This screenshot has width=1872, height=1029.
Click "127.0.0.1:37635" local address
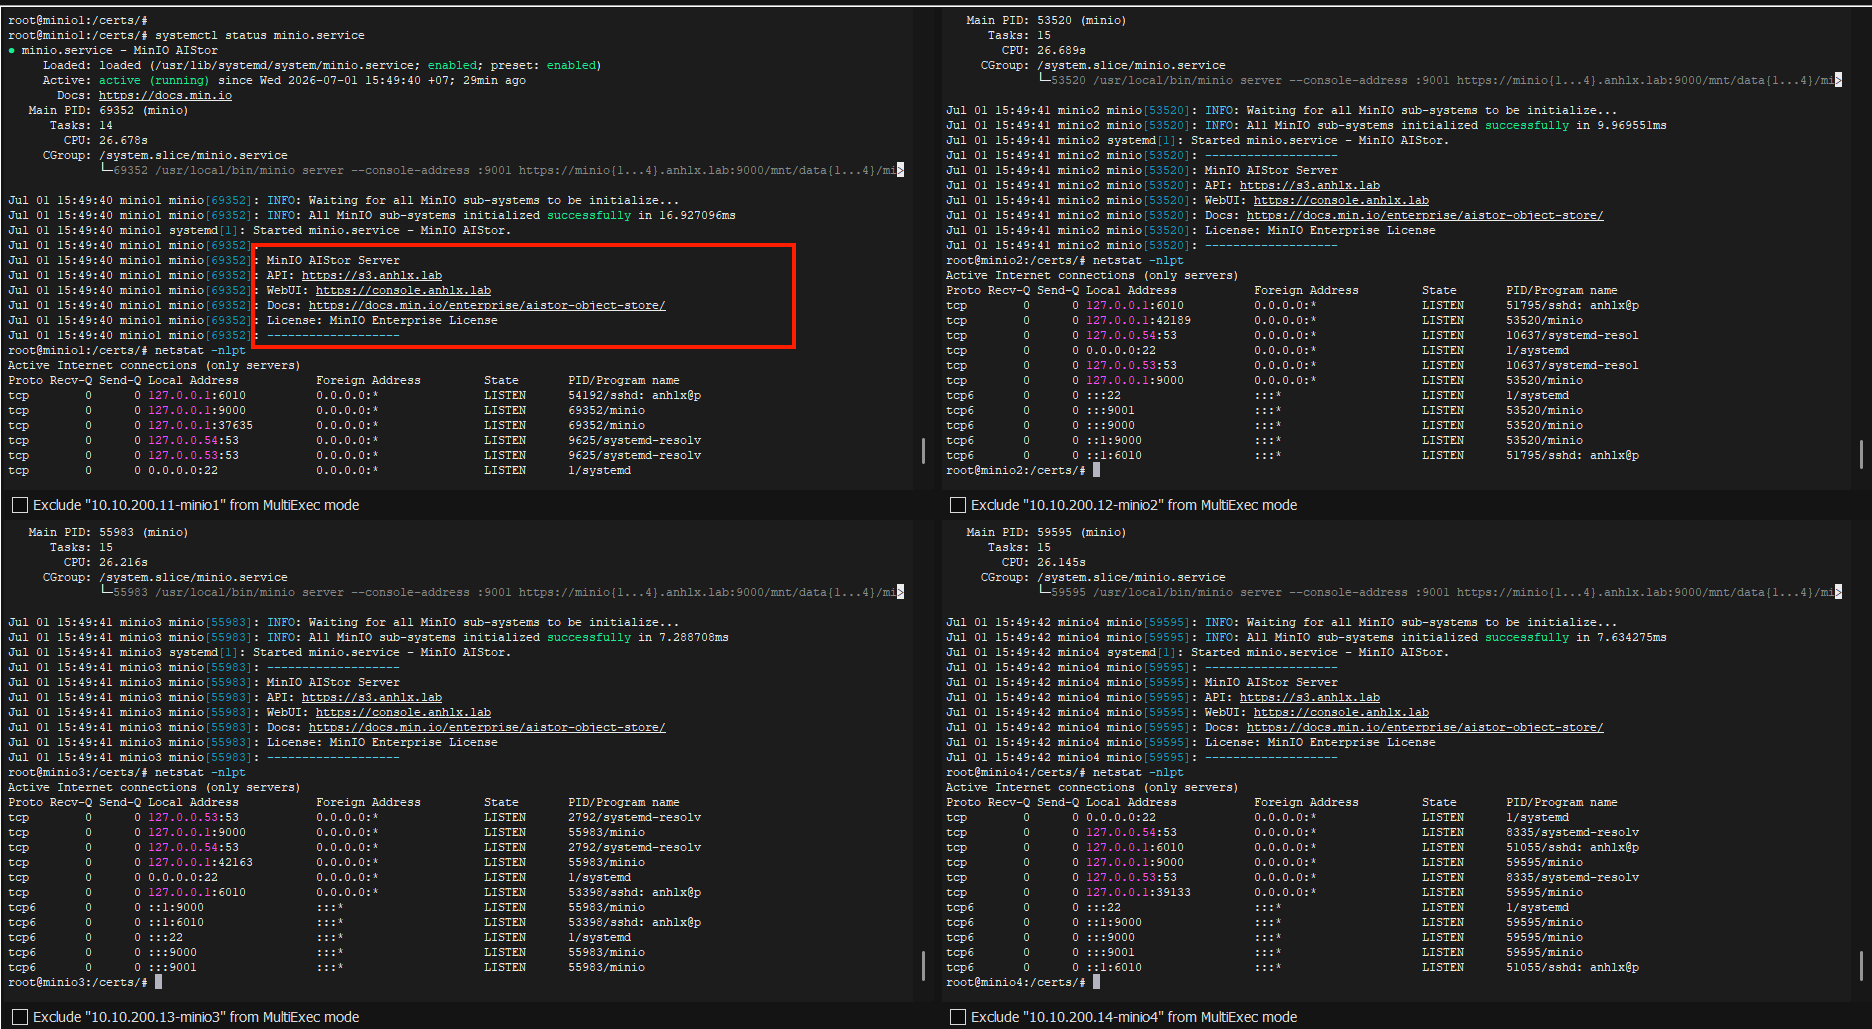[x=201, y=426]
